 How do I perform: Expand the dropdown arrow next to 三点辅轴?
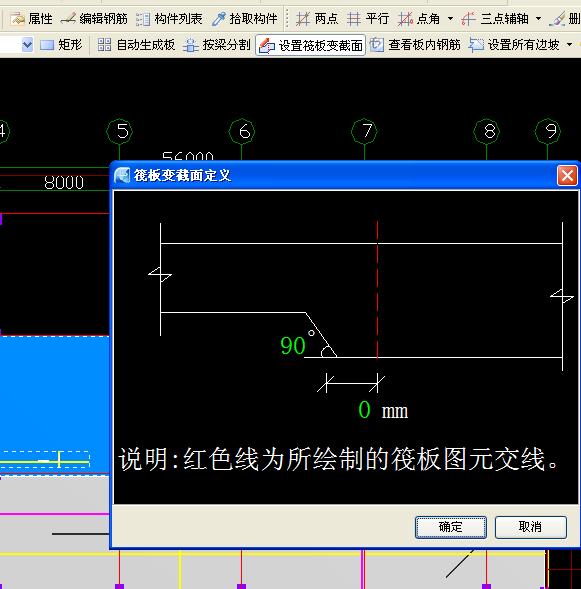point(538,18)
